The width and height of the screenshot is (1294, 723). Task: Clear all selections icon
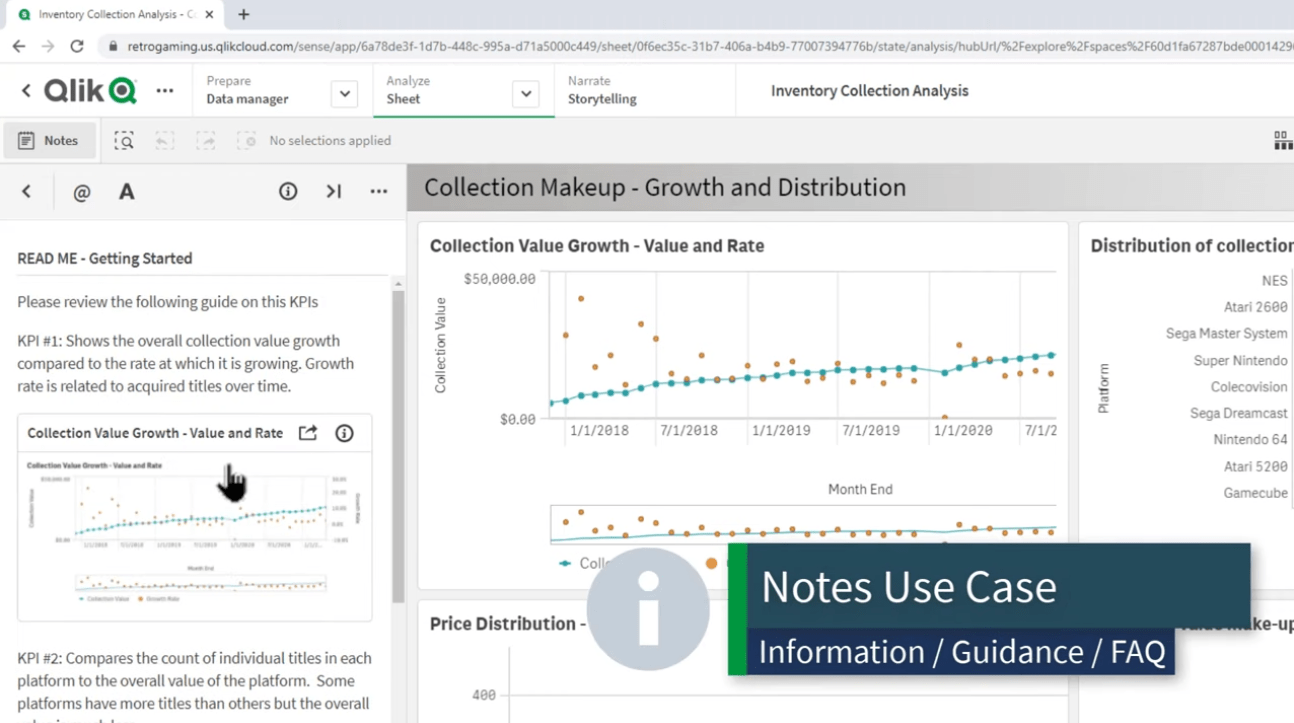click(246, 141)
